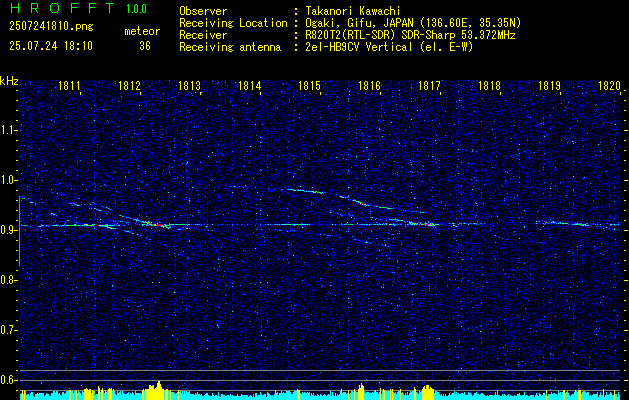629x400 pixels.
Task: Click the name Takanori Kawachi
Action: [x=353, y=11]
